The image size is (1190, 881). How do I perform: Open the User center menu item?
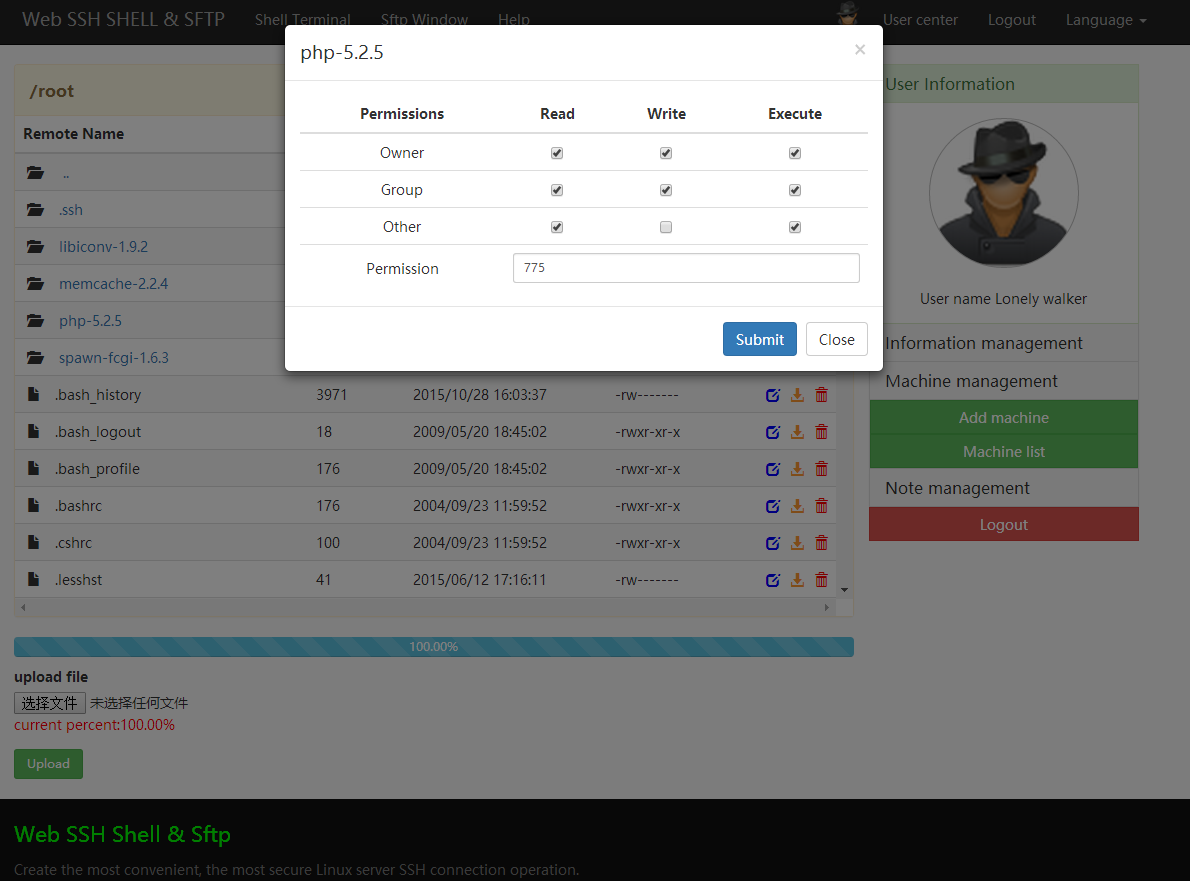pos(919,20)
